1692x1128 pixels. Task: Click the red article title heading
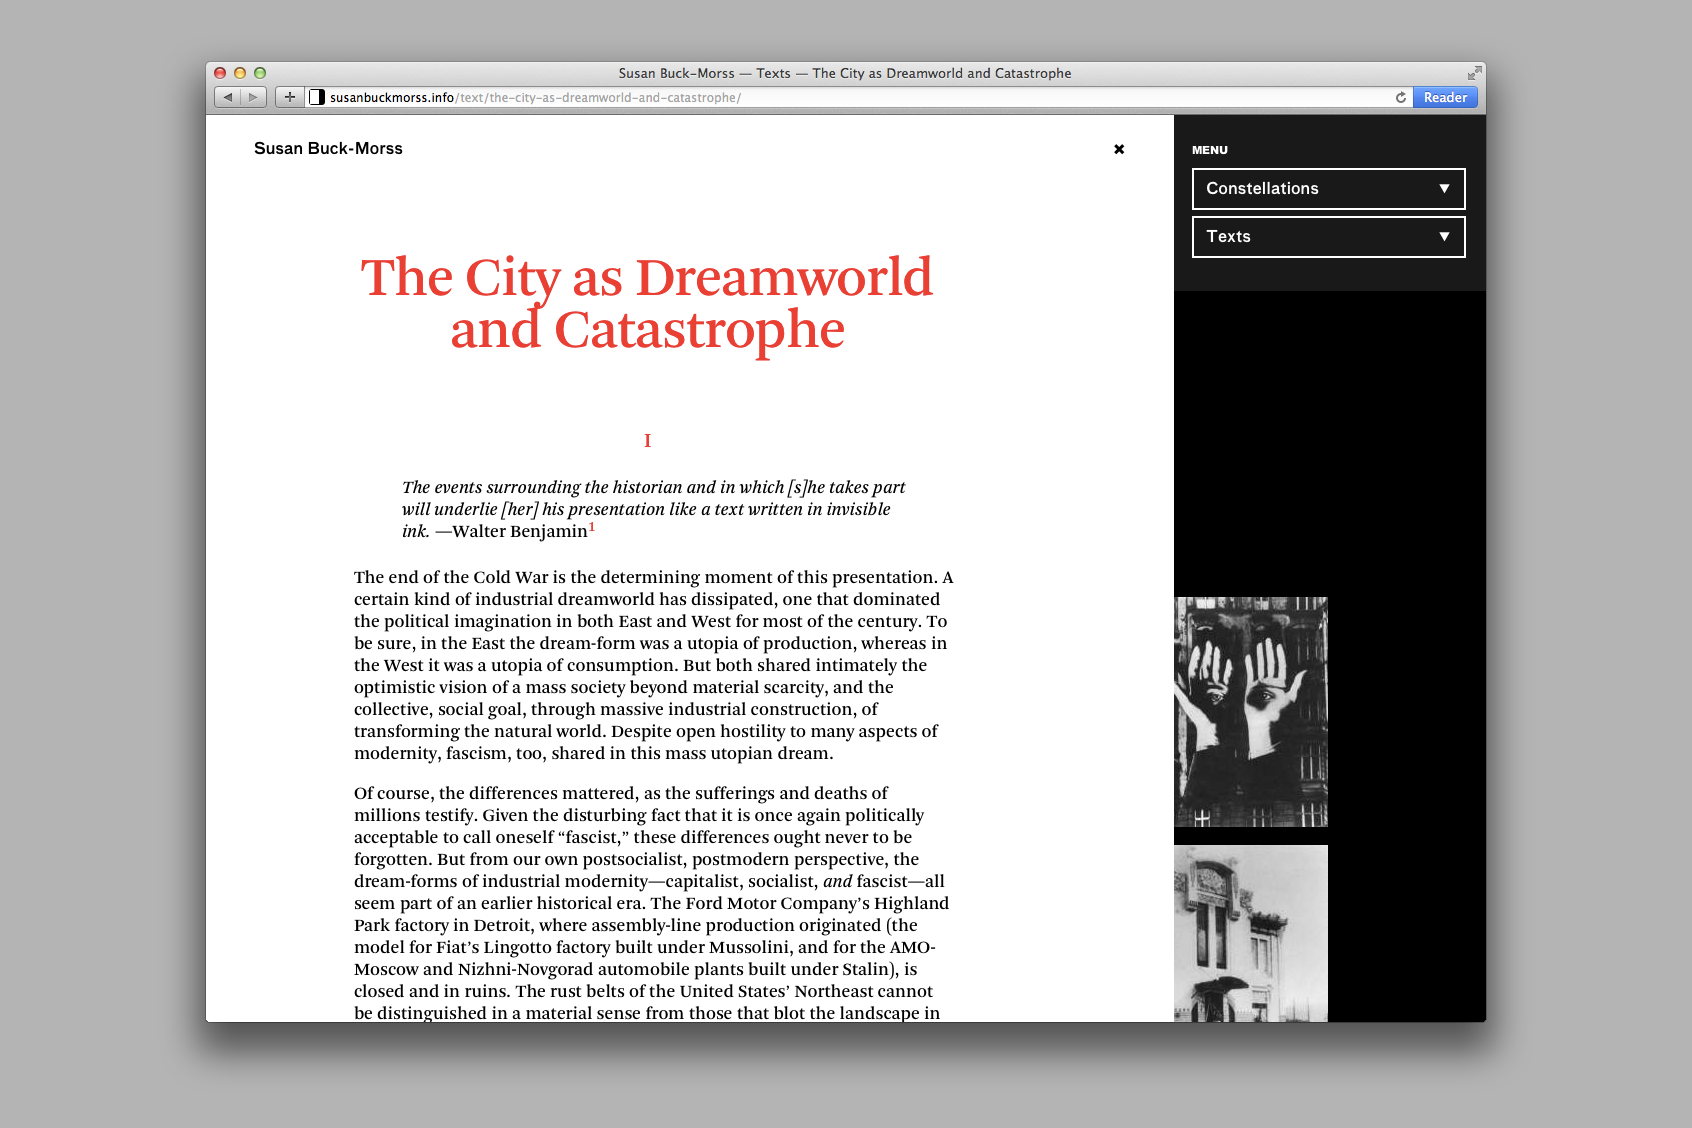click(x=647, y=303)
